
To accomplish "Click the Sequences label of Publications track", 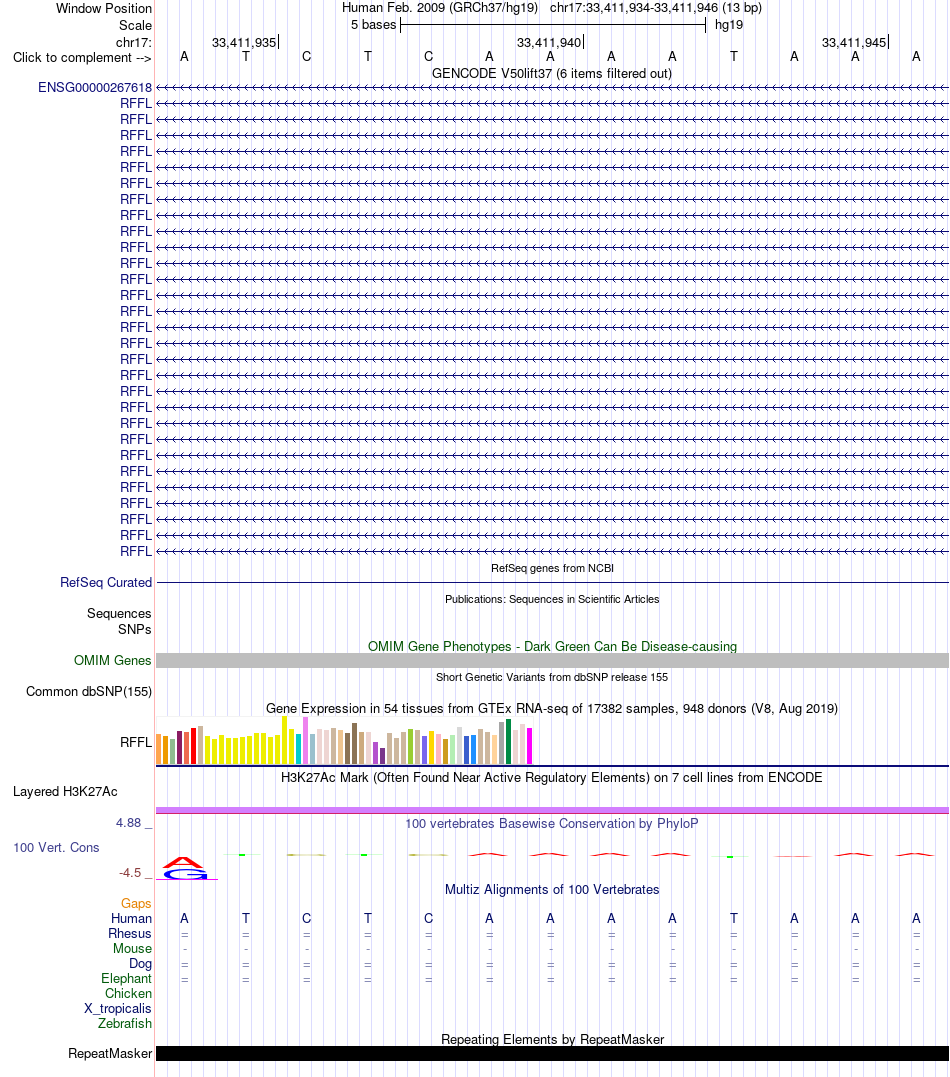I will point(119,613).
